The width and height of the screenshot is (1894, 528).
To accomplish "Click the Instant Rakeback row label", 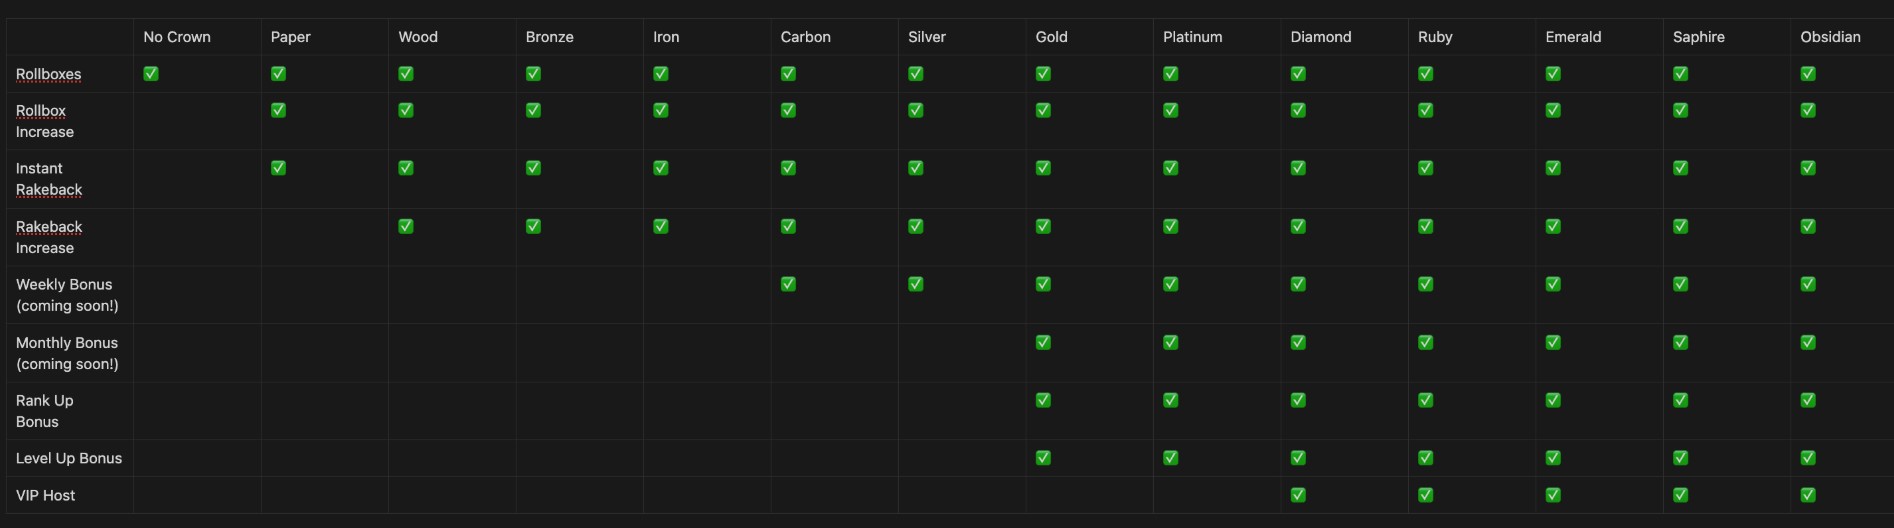I will pos(49,179).
